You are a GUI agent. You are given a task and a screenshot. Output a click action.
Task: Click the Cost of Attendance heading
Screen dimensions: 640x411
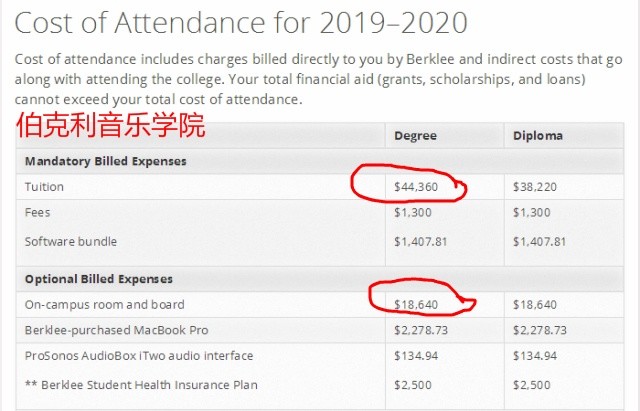click(x=241, y=23)
